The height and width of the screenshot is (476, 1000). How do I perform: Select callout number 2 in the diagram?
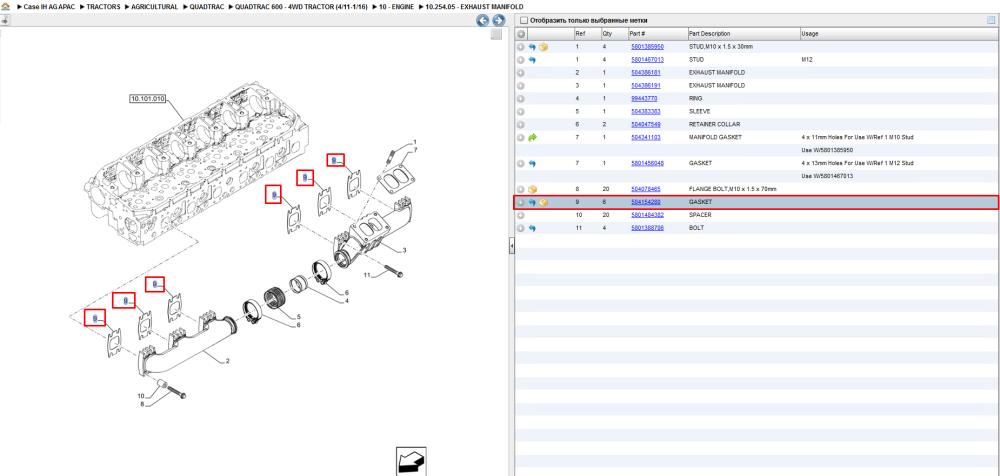pyautogui.click(x=227, y=361)
